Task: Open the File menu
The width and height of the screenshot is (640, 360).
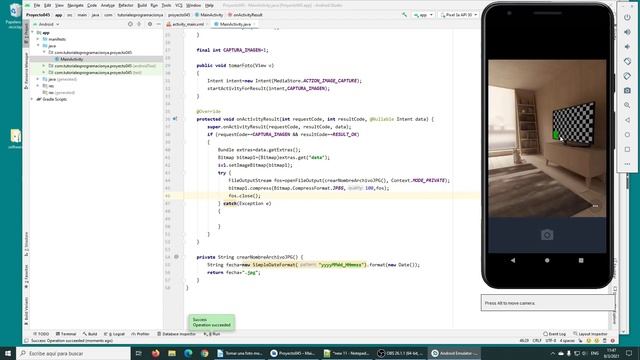Action: click(x=37, y=5)
